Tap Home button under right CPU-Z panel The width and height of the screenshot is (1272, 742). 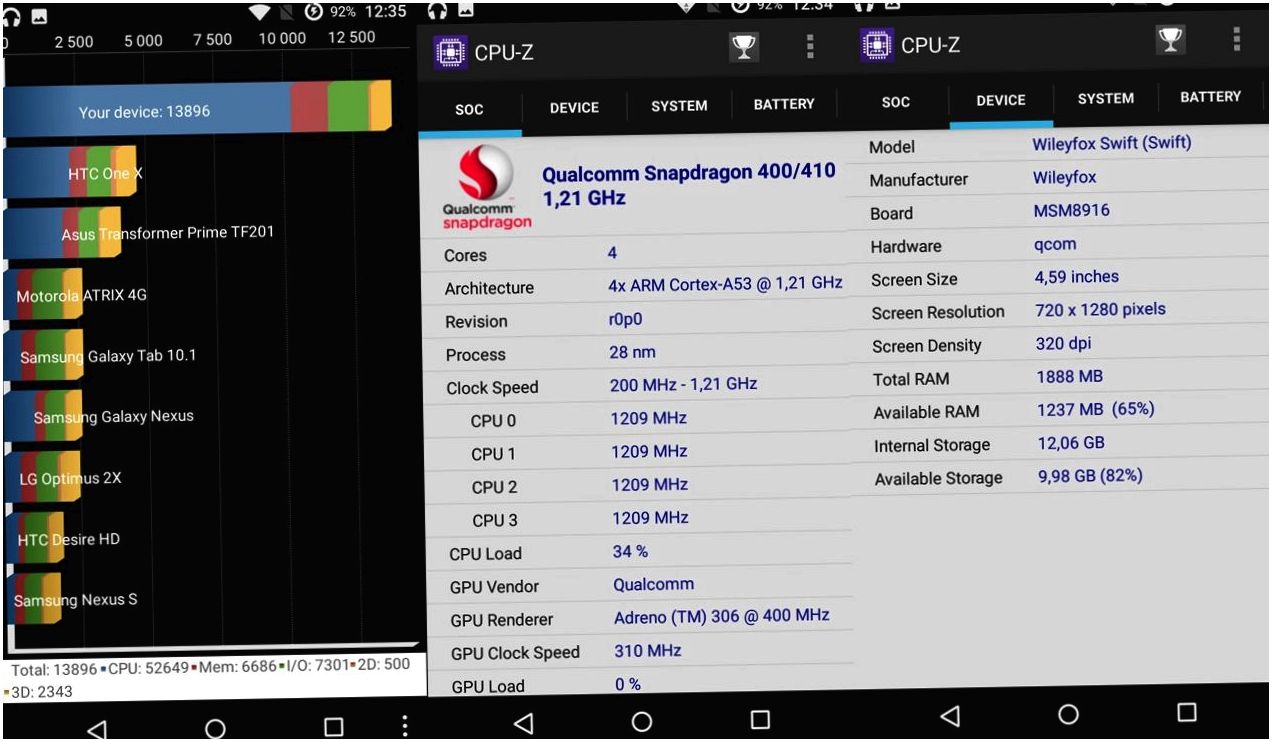[x=1068, y=714]
